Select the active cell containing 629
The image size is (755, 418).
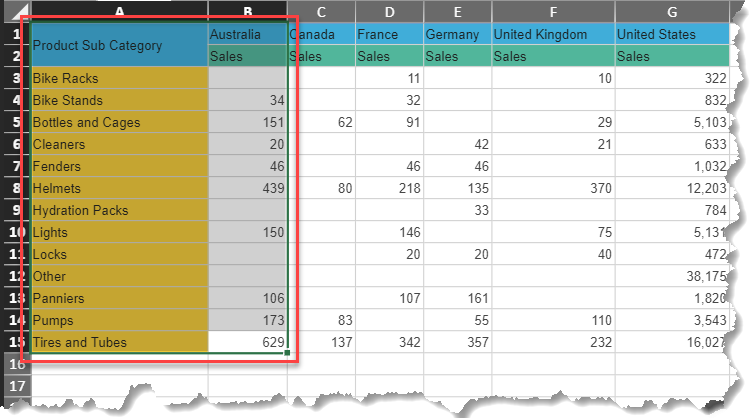coord(248,342)
